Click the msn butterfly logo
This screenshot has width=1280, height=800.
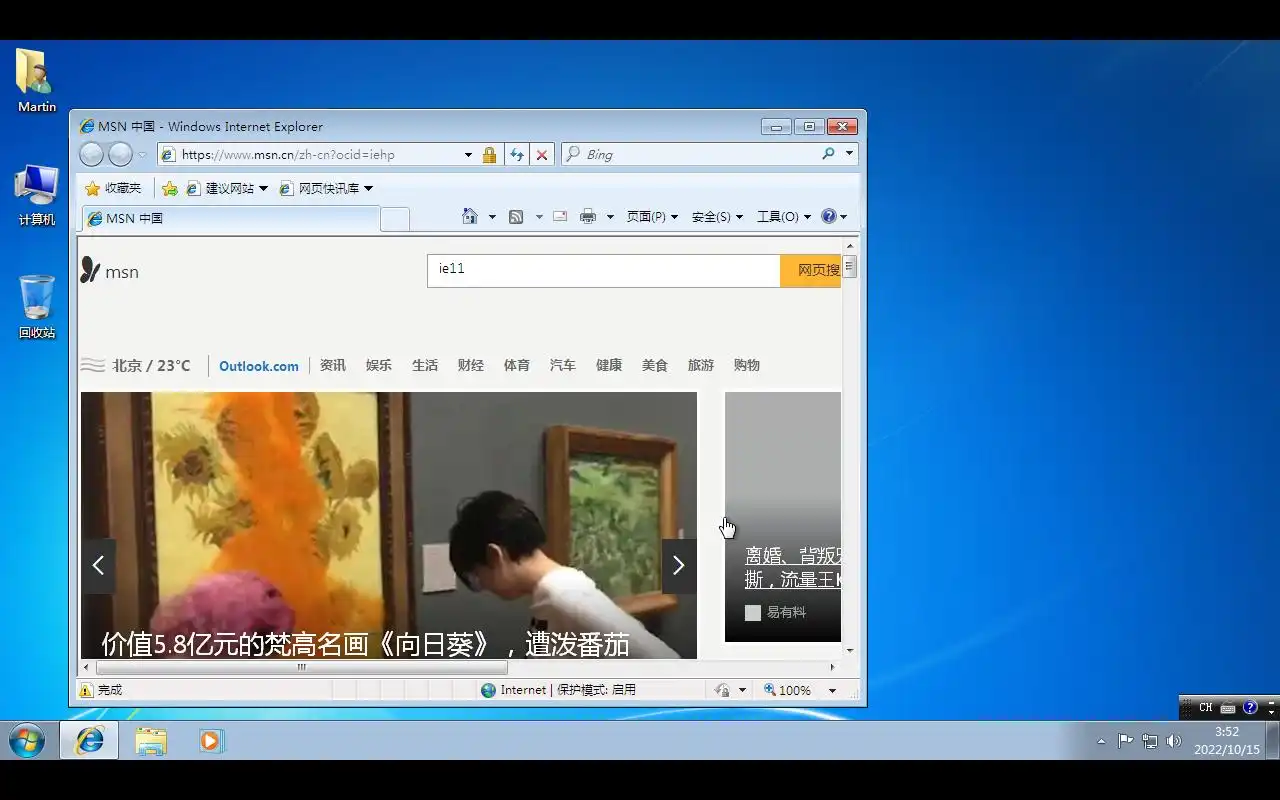[109, 271]
